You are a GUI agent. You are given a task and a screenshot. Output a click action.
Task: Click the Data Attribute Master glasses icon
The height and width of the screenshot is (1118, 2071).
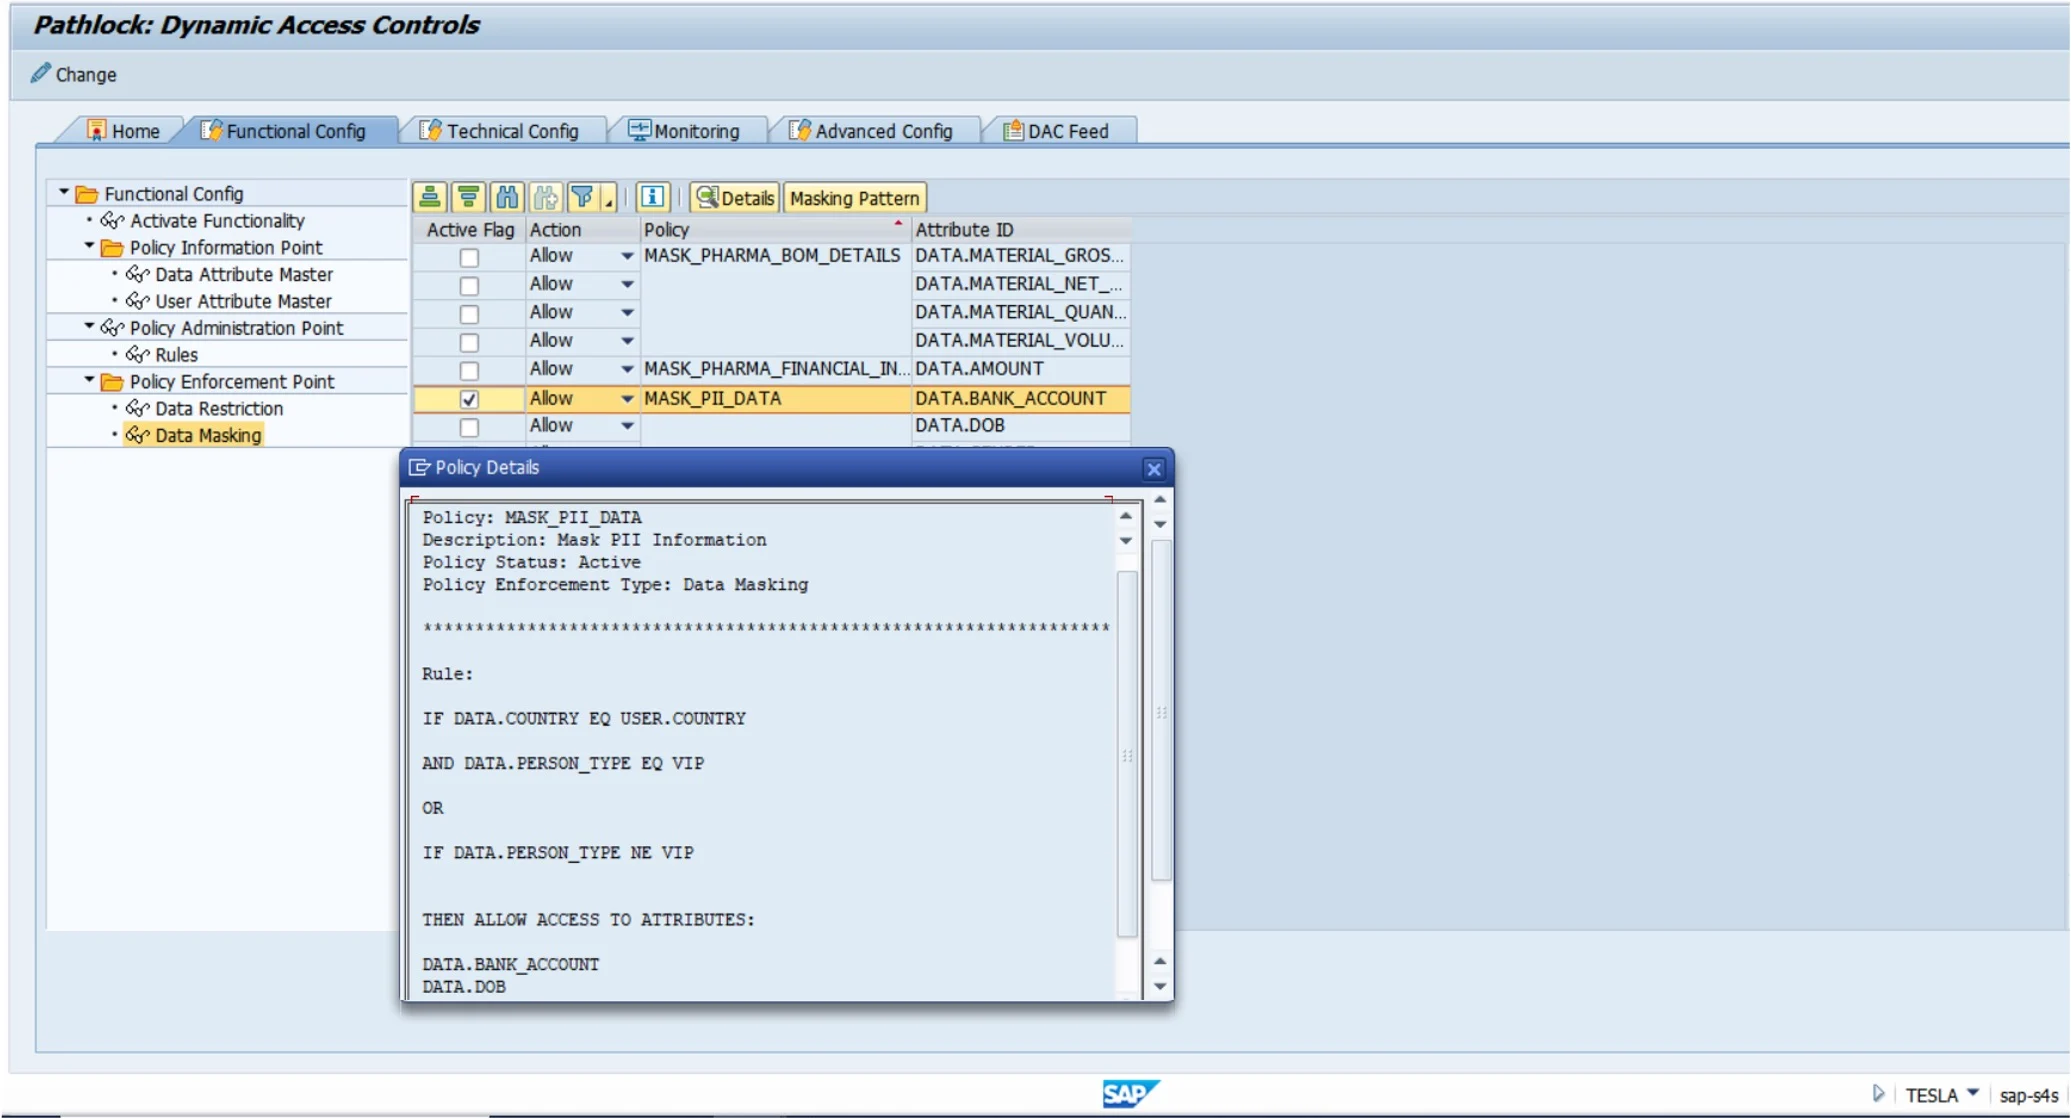(137, 274)
